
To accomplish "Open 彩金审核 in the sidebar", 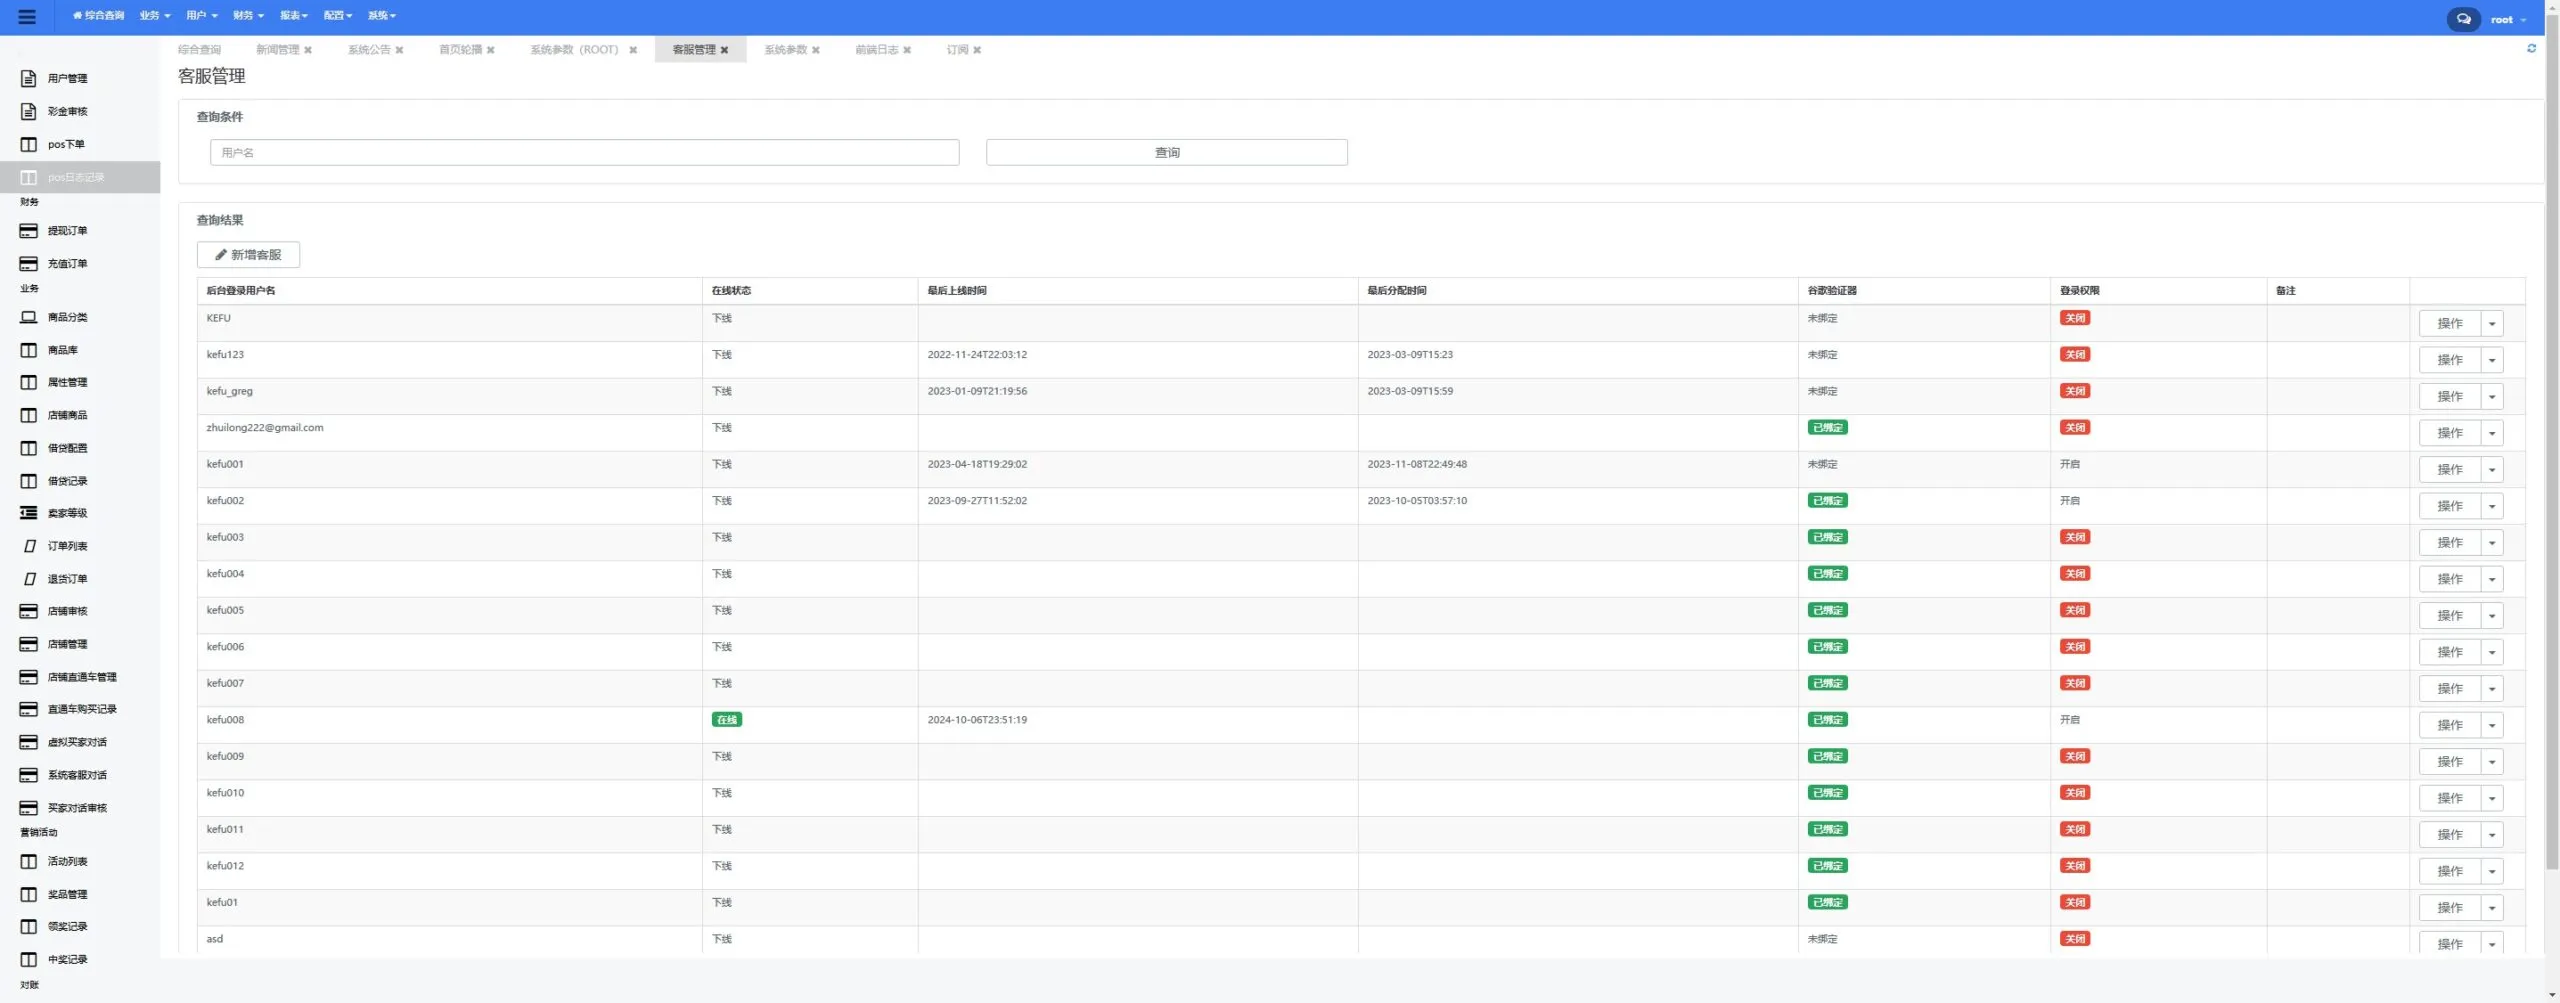I will [68, 111].
